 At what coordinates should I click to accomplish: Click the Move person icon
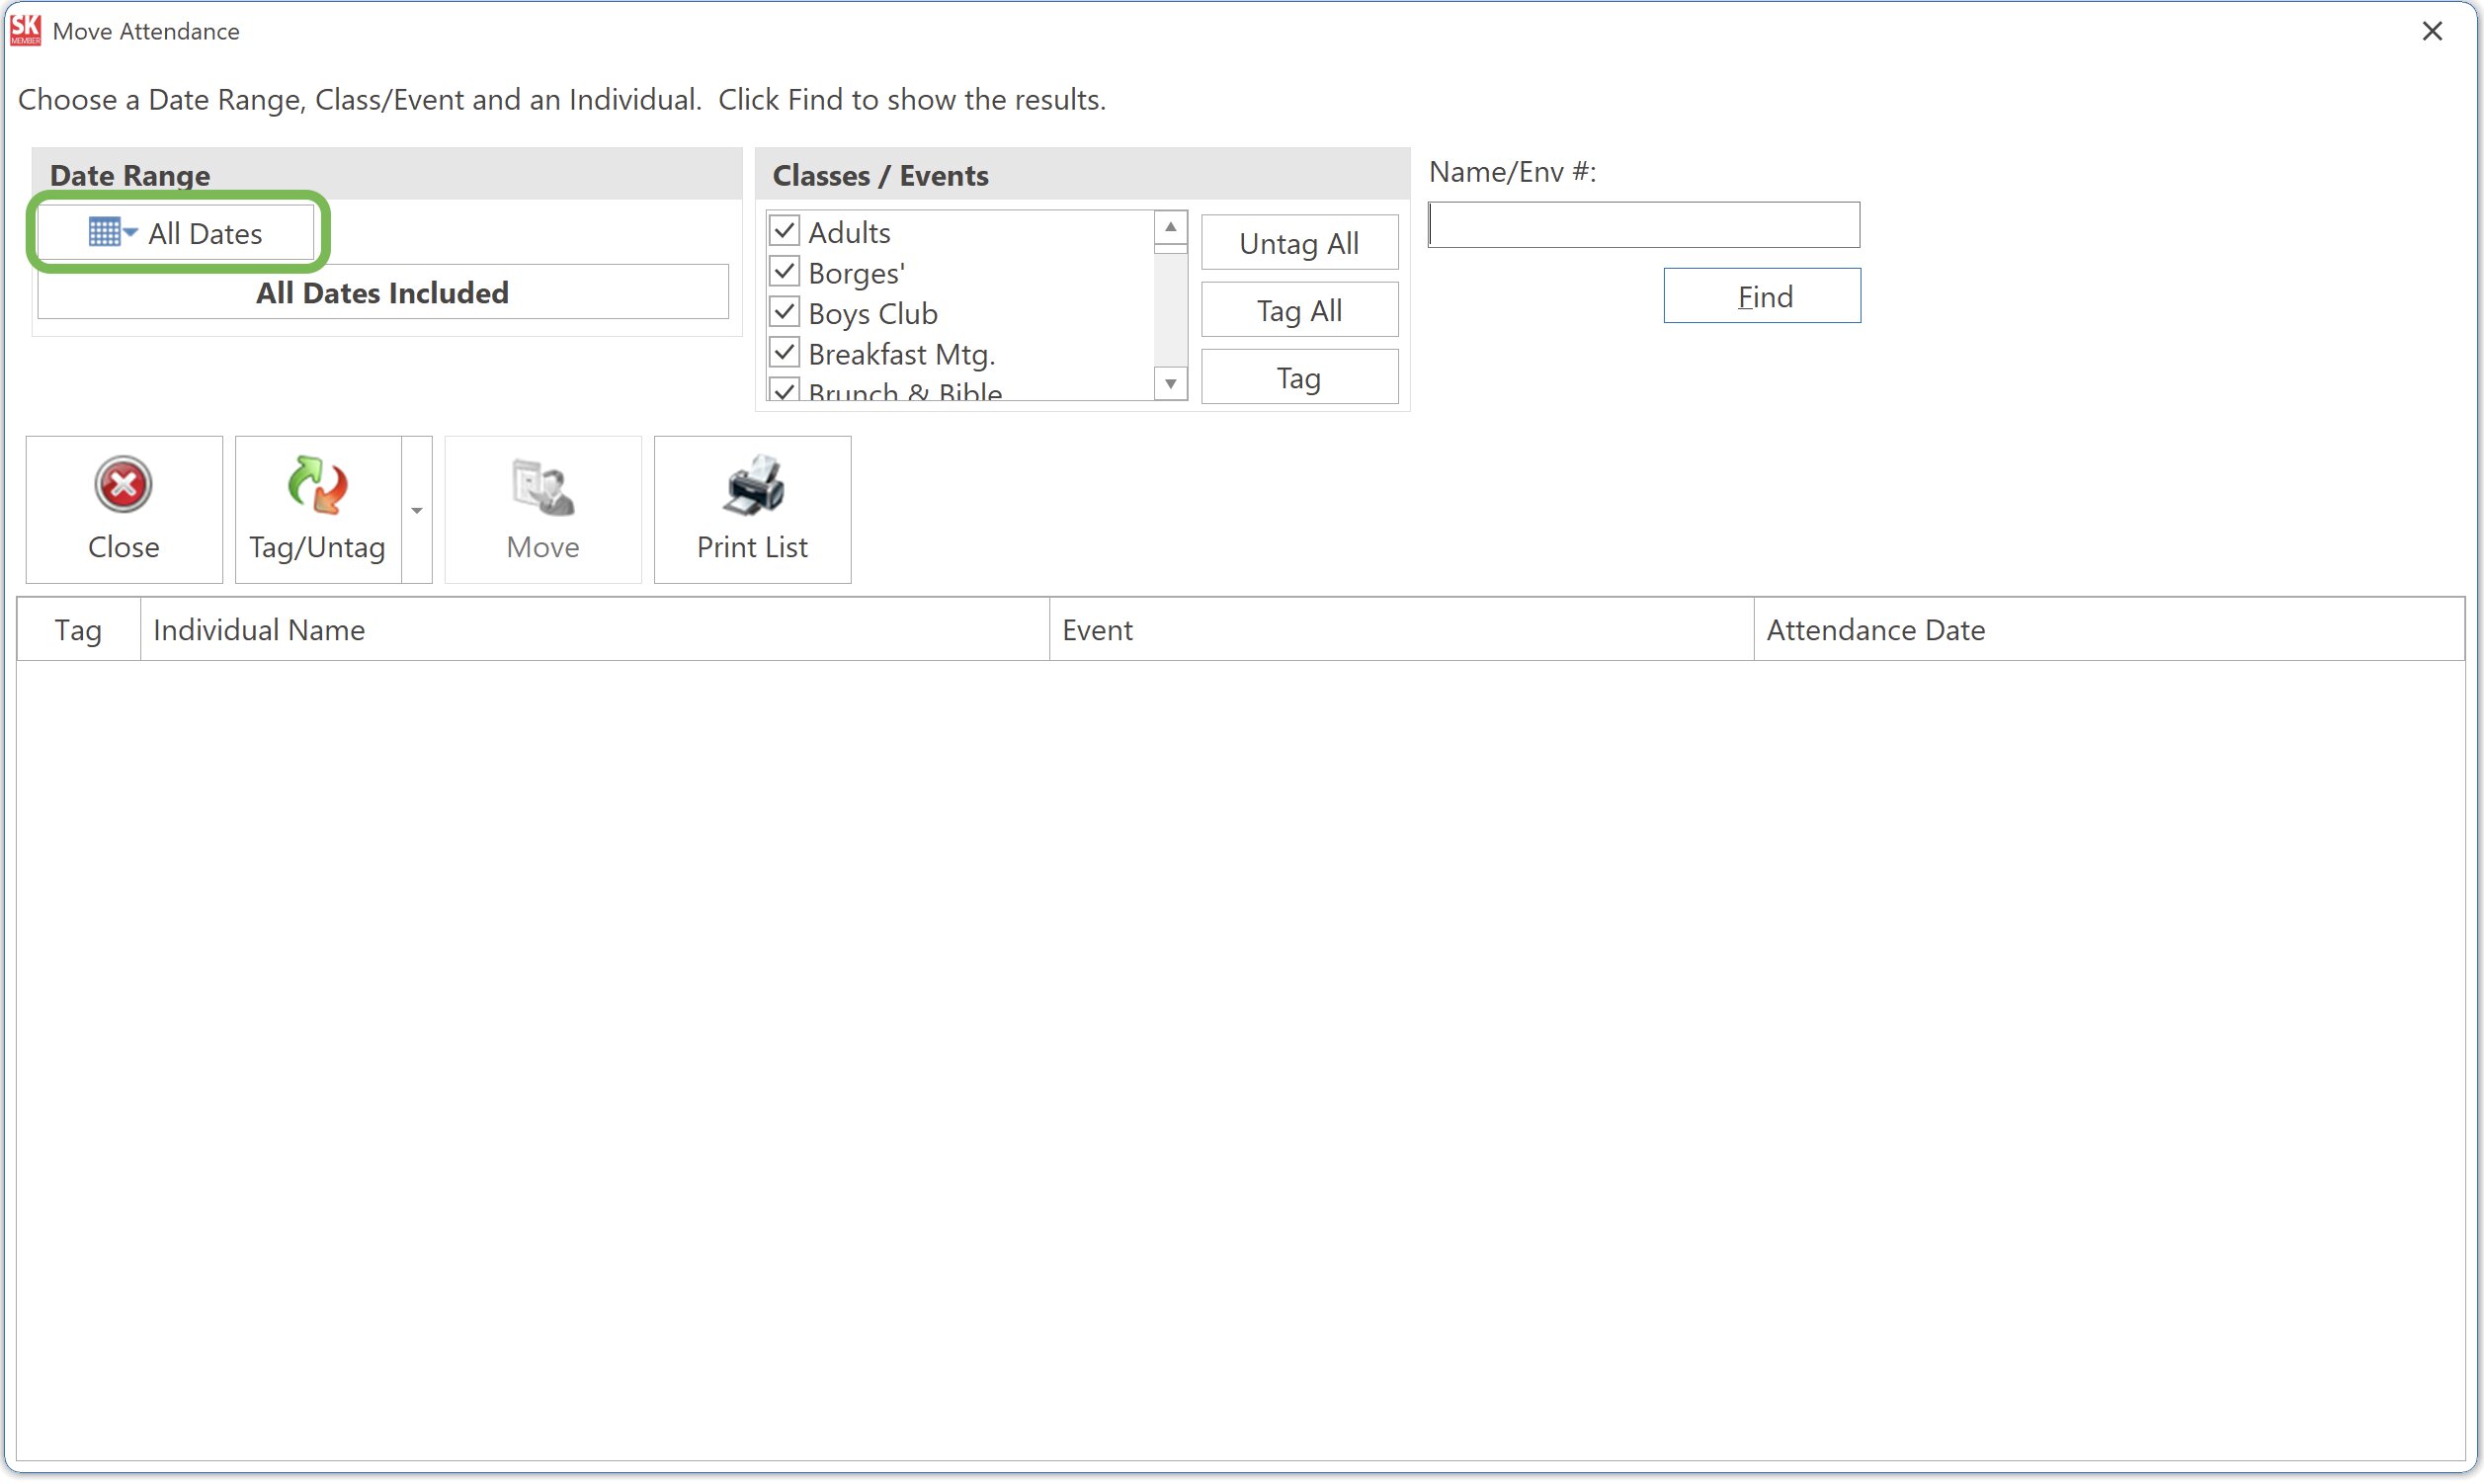pyautogui.click(x=542, y=487)
